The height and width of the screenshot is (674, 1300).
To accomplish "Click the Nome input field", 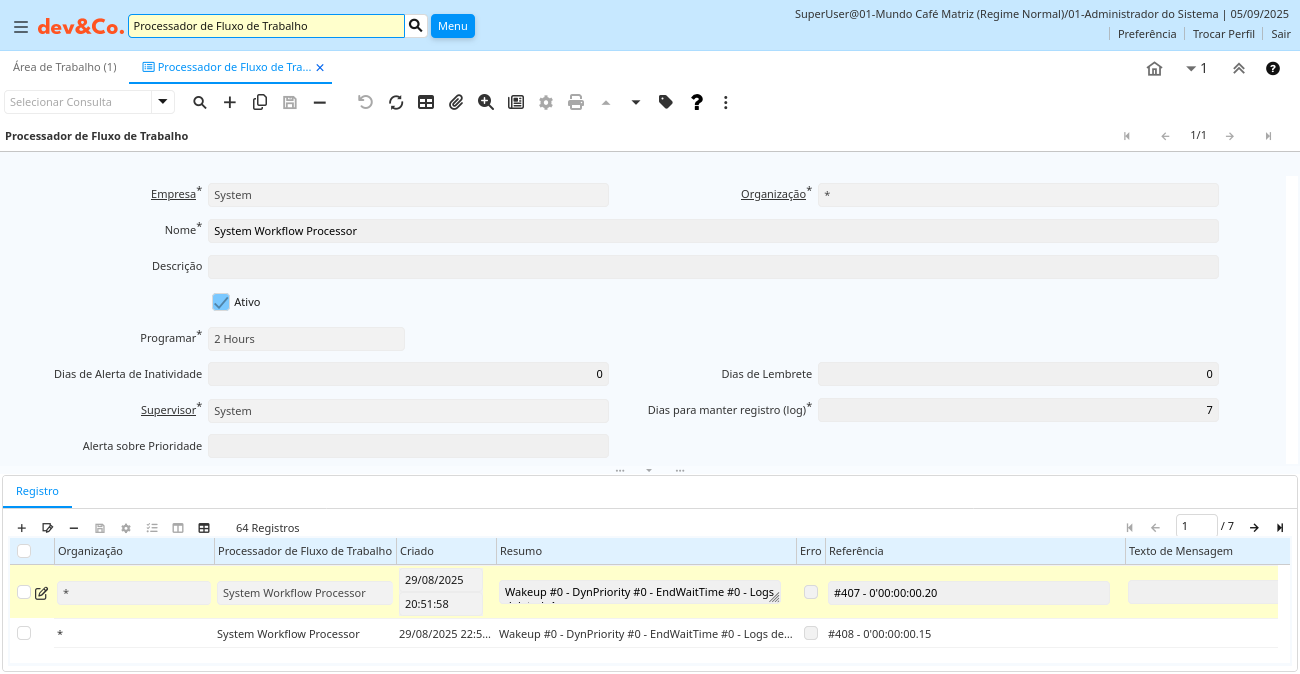I will point(712,231).
